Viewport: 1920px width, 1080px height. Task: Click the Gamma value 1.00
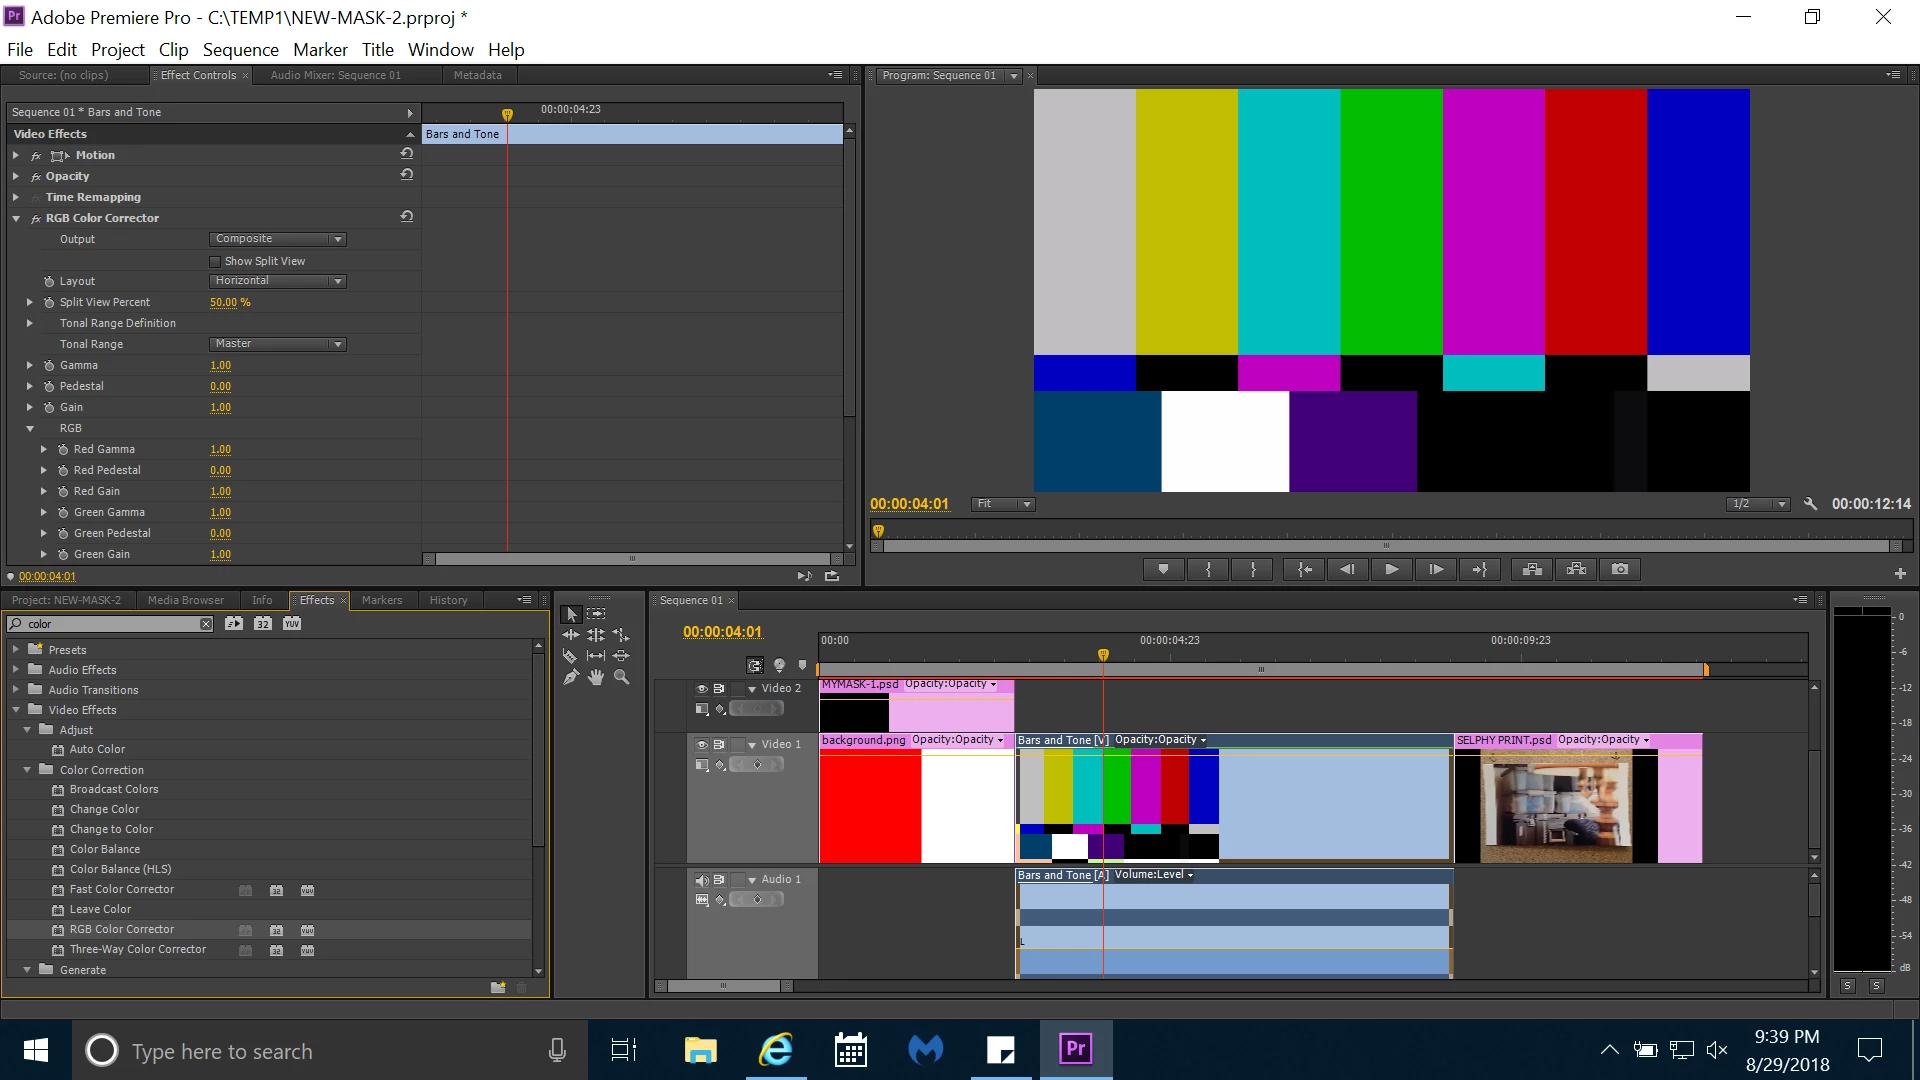[x=220, y=366]
